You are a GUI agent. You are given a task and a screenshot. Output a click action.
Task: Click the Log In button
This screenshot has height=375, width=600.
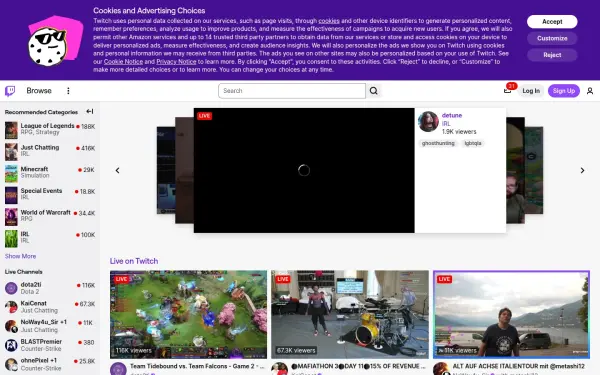point(531,91)
